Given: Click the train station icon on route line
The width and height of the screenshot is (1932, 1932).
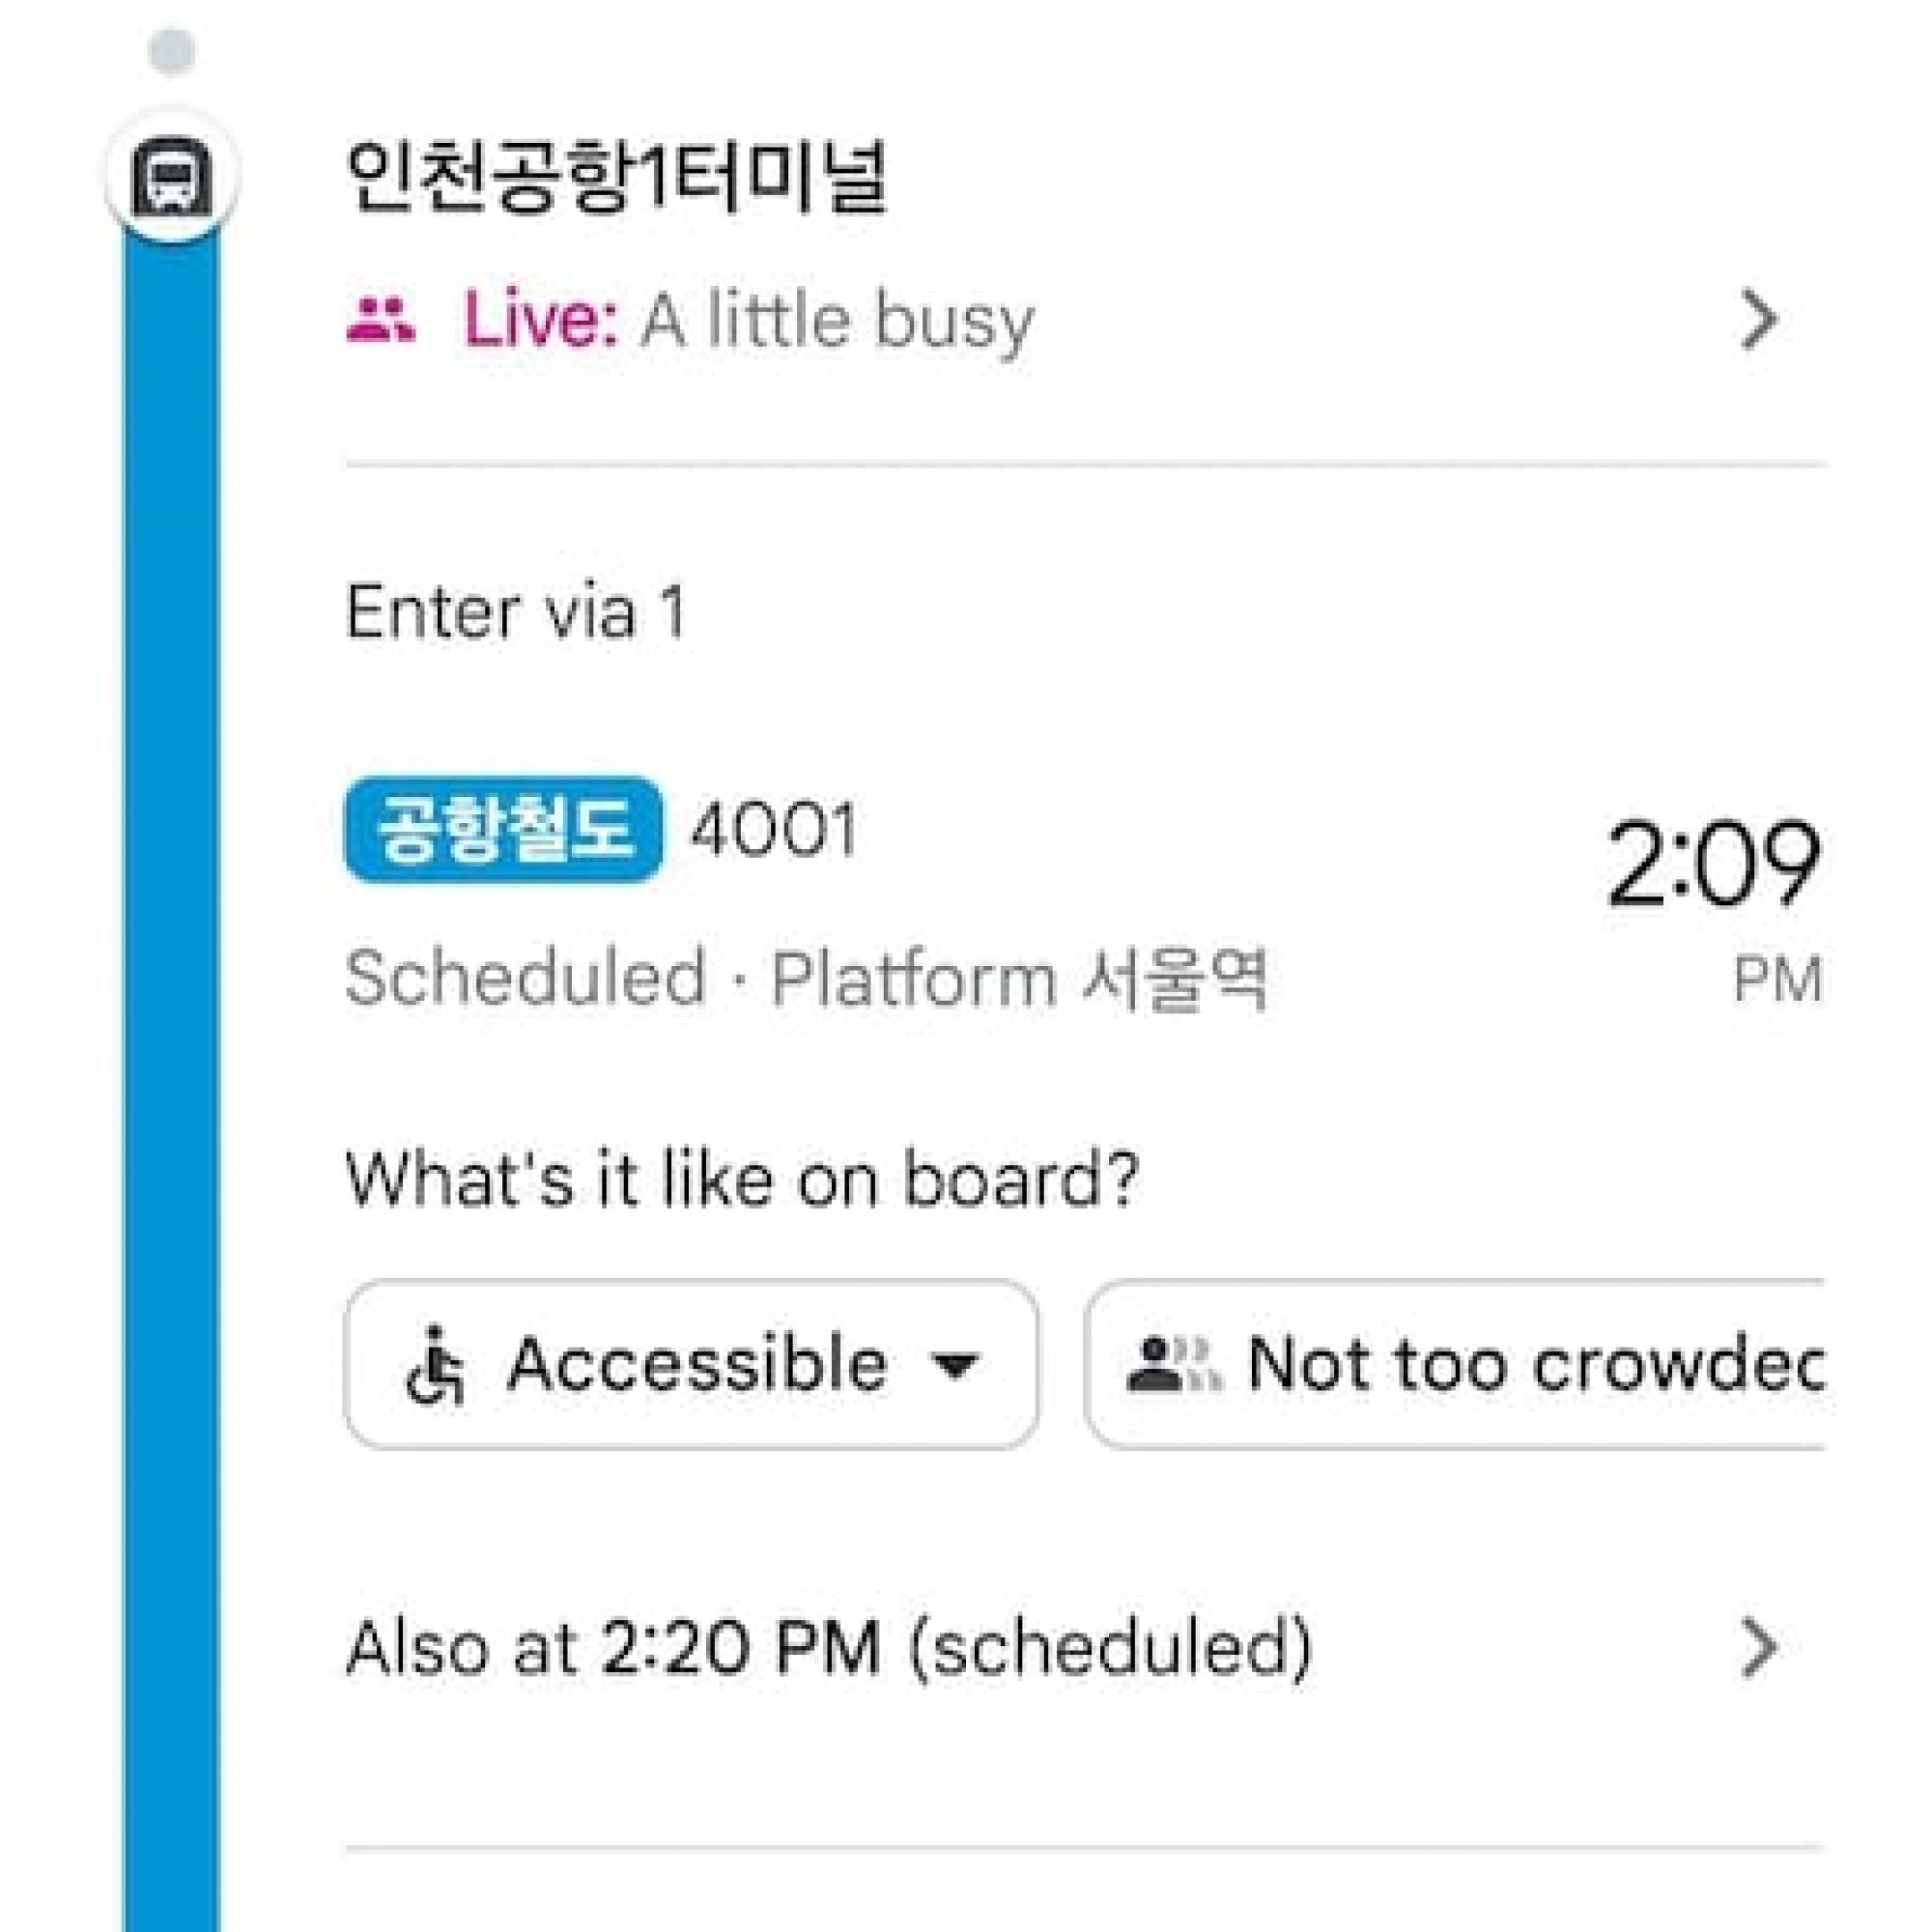Looking at the screenshot, I should (x=171, y=177).
